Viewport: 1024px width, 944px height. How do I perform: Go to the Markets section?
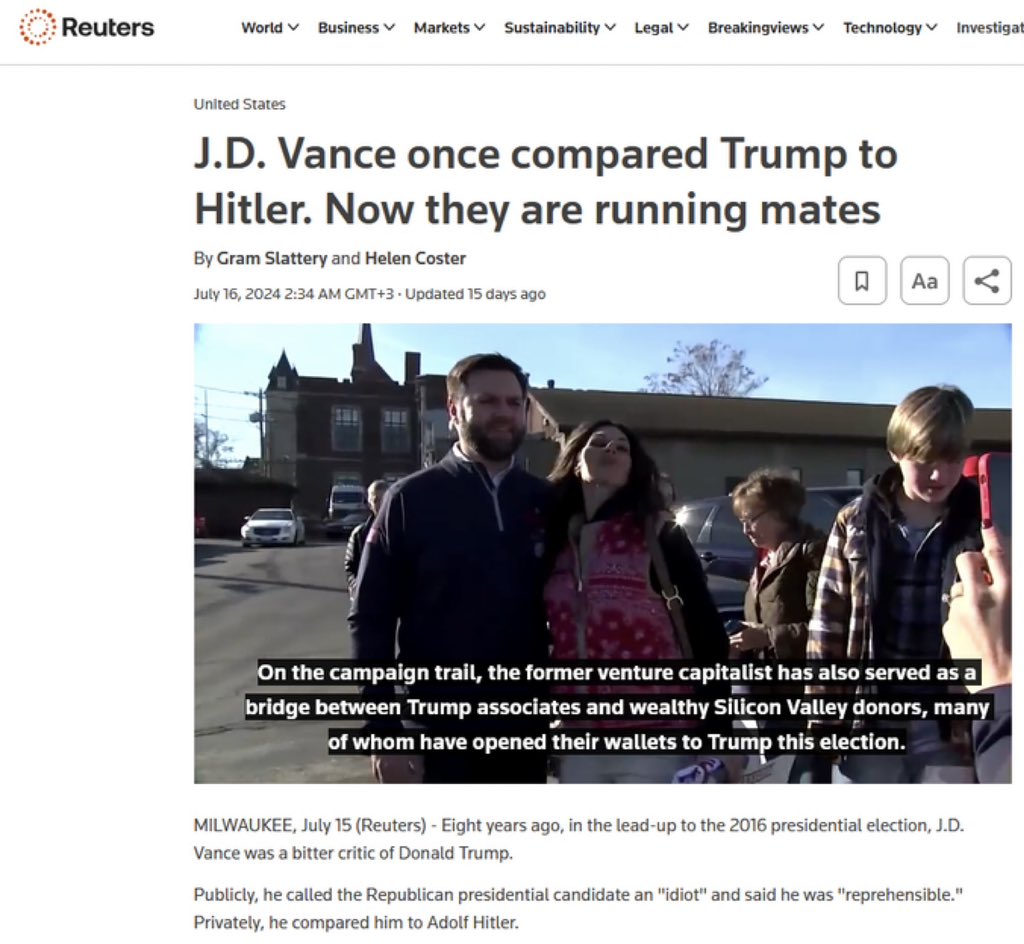coord(441,27)
